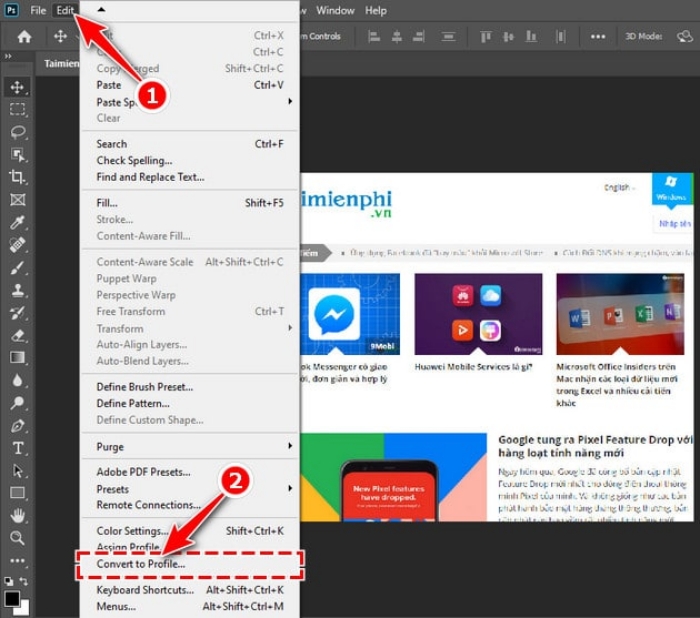700x618 pixels.
Task: Choose Adobe PDF Presets menu item
Action: coord(190,472)
